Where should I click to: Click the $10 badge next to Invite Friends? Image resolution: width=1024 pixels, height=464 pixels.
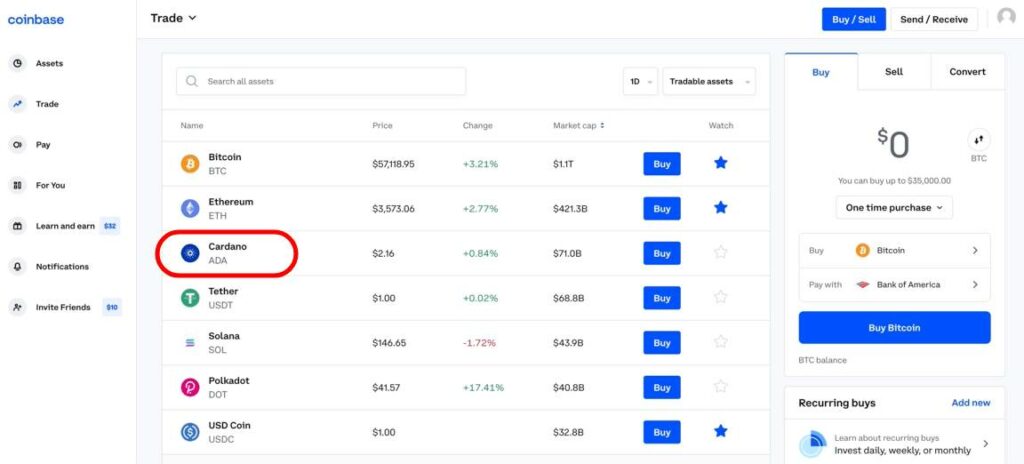112,307
